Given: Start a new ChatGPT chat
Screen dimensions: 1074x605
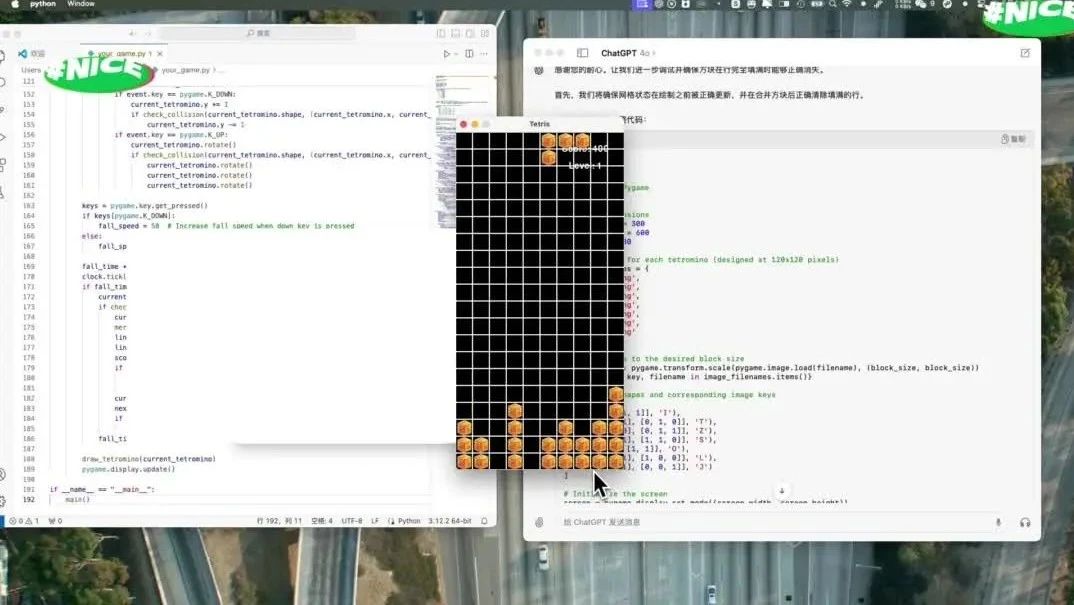Looking at the screenshot, I should (1025, 53).
